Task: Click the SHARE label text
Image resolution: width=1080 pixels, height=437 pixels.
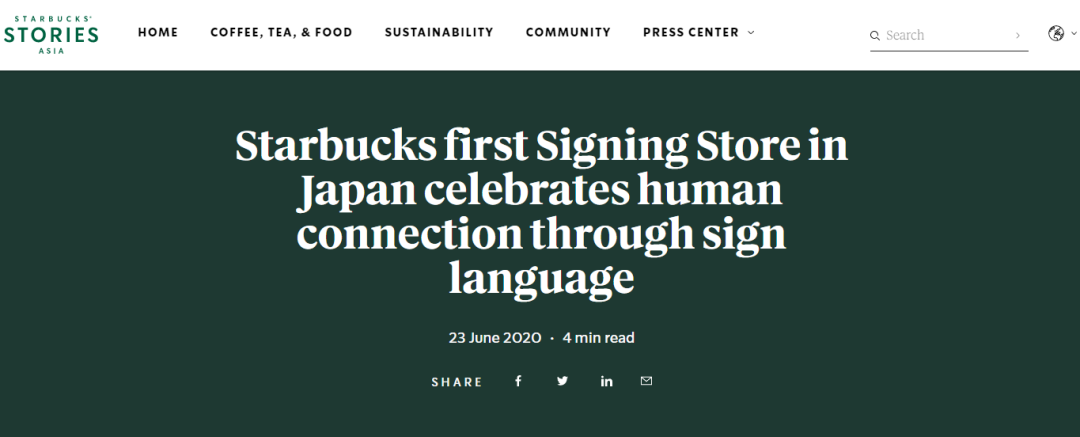Action: 457,382
